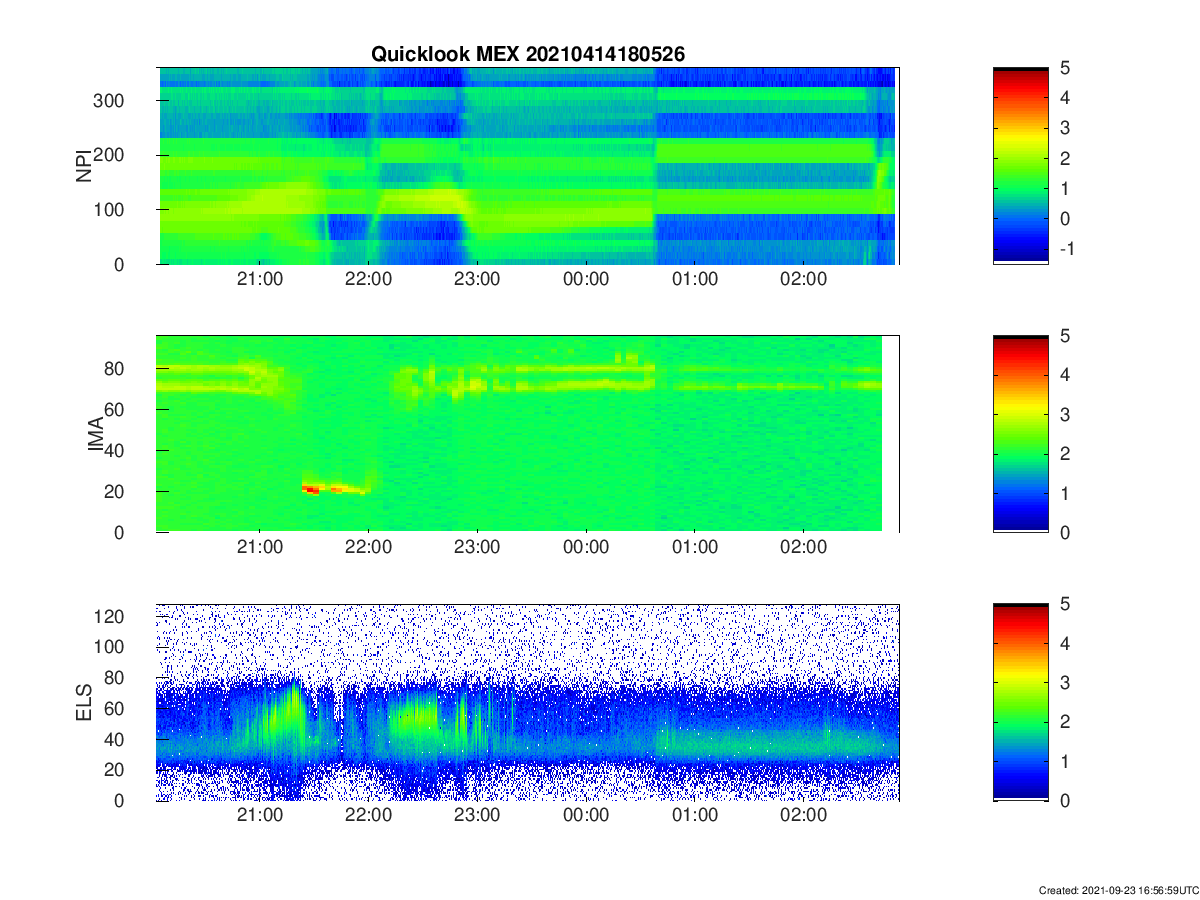Click the Created 2021-09-23 16:56:59UTC timestamp
The image size is (1200, 900).
tap(1117, 890)
